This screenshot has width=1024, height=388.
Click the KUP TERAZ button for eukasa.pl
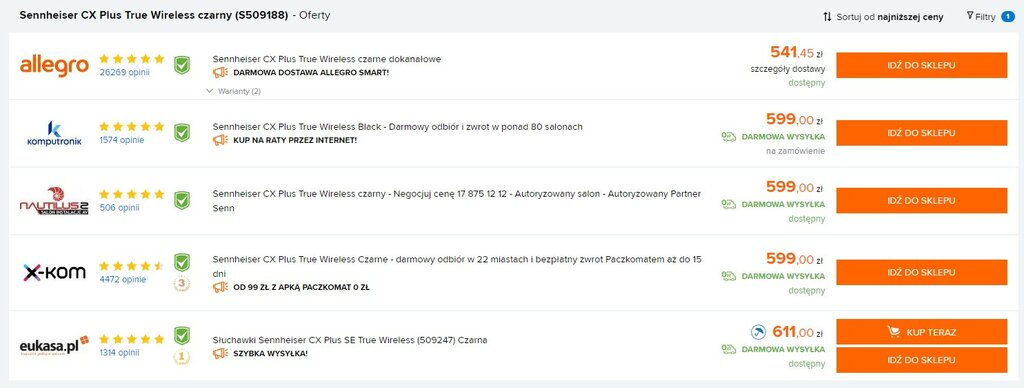(x=921, y=332)
